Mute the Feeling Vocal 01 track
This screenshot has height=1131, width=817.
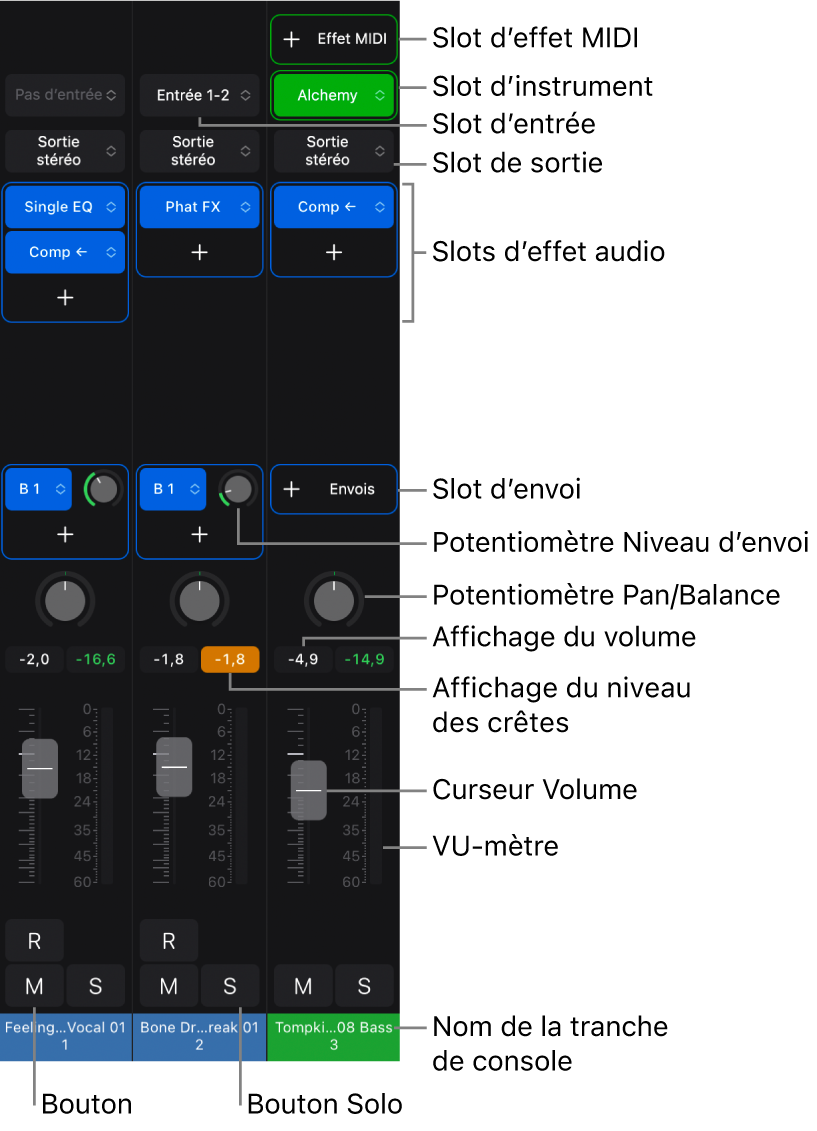tap(33, 985)
